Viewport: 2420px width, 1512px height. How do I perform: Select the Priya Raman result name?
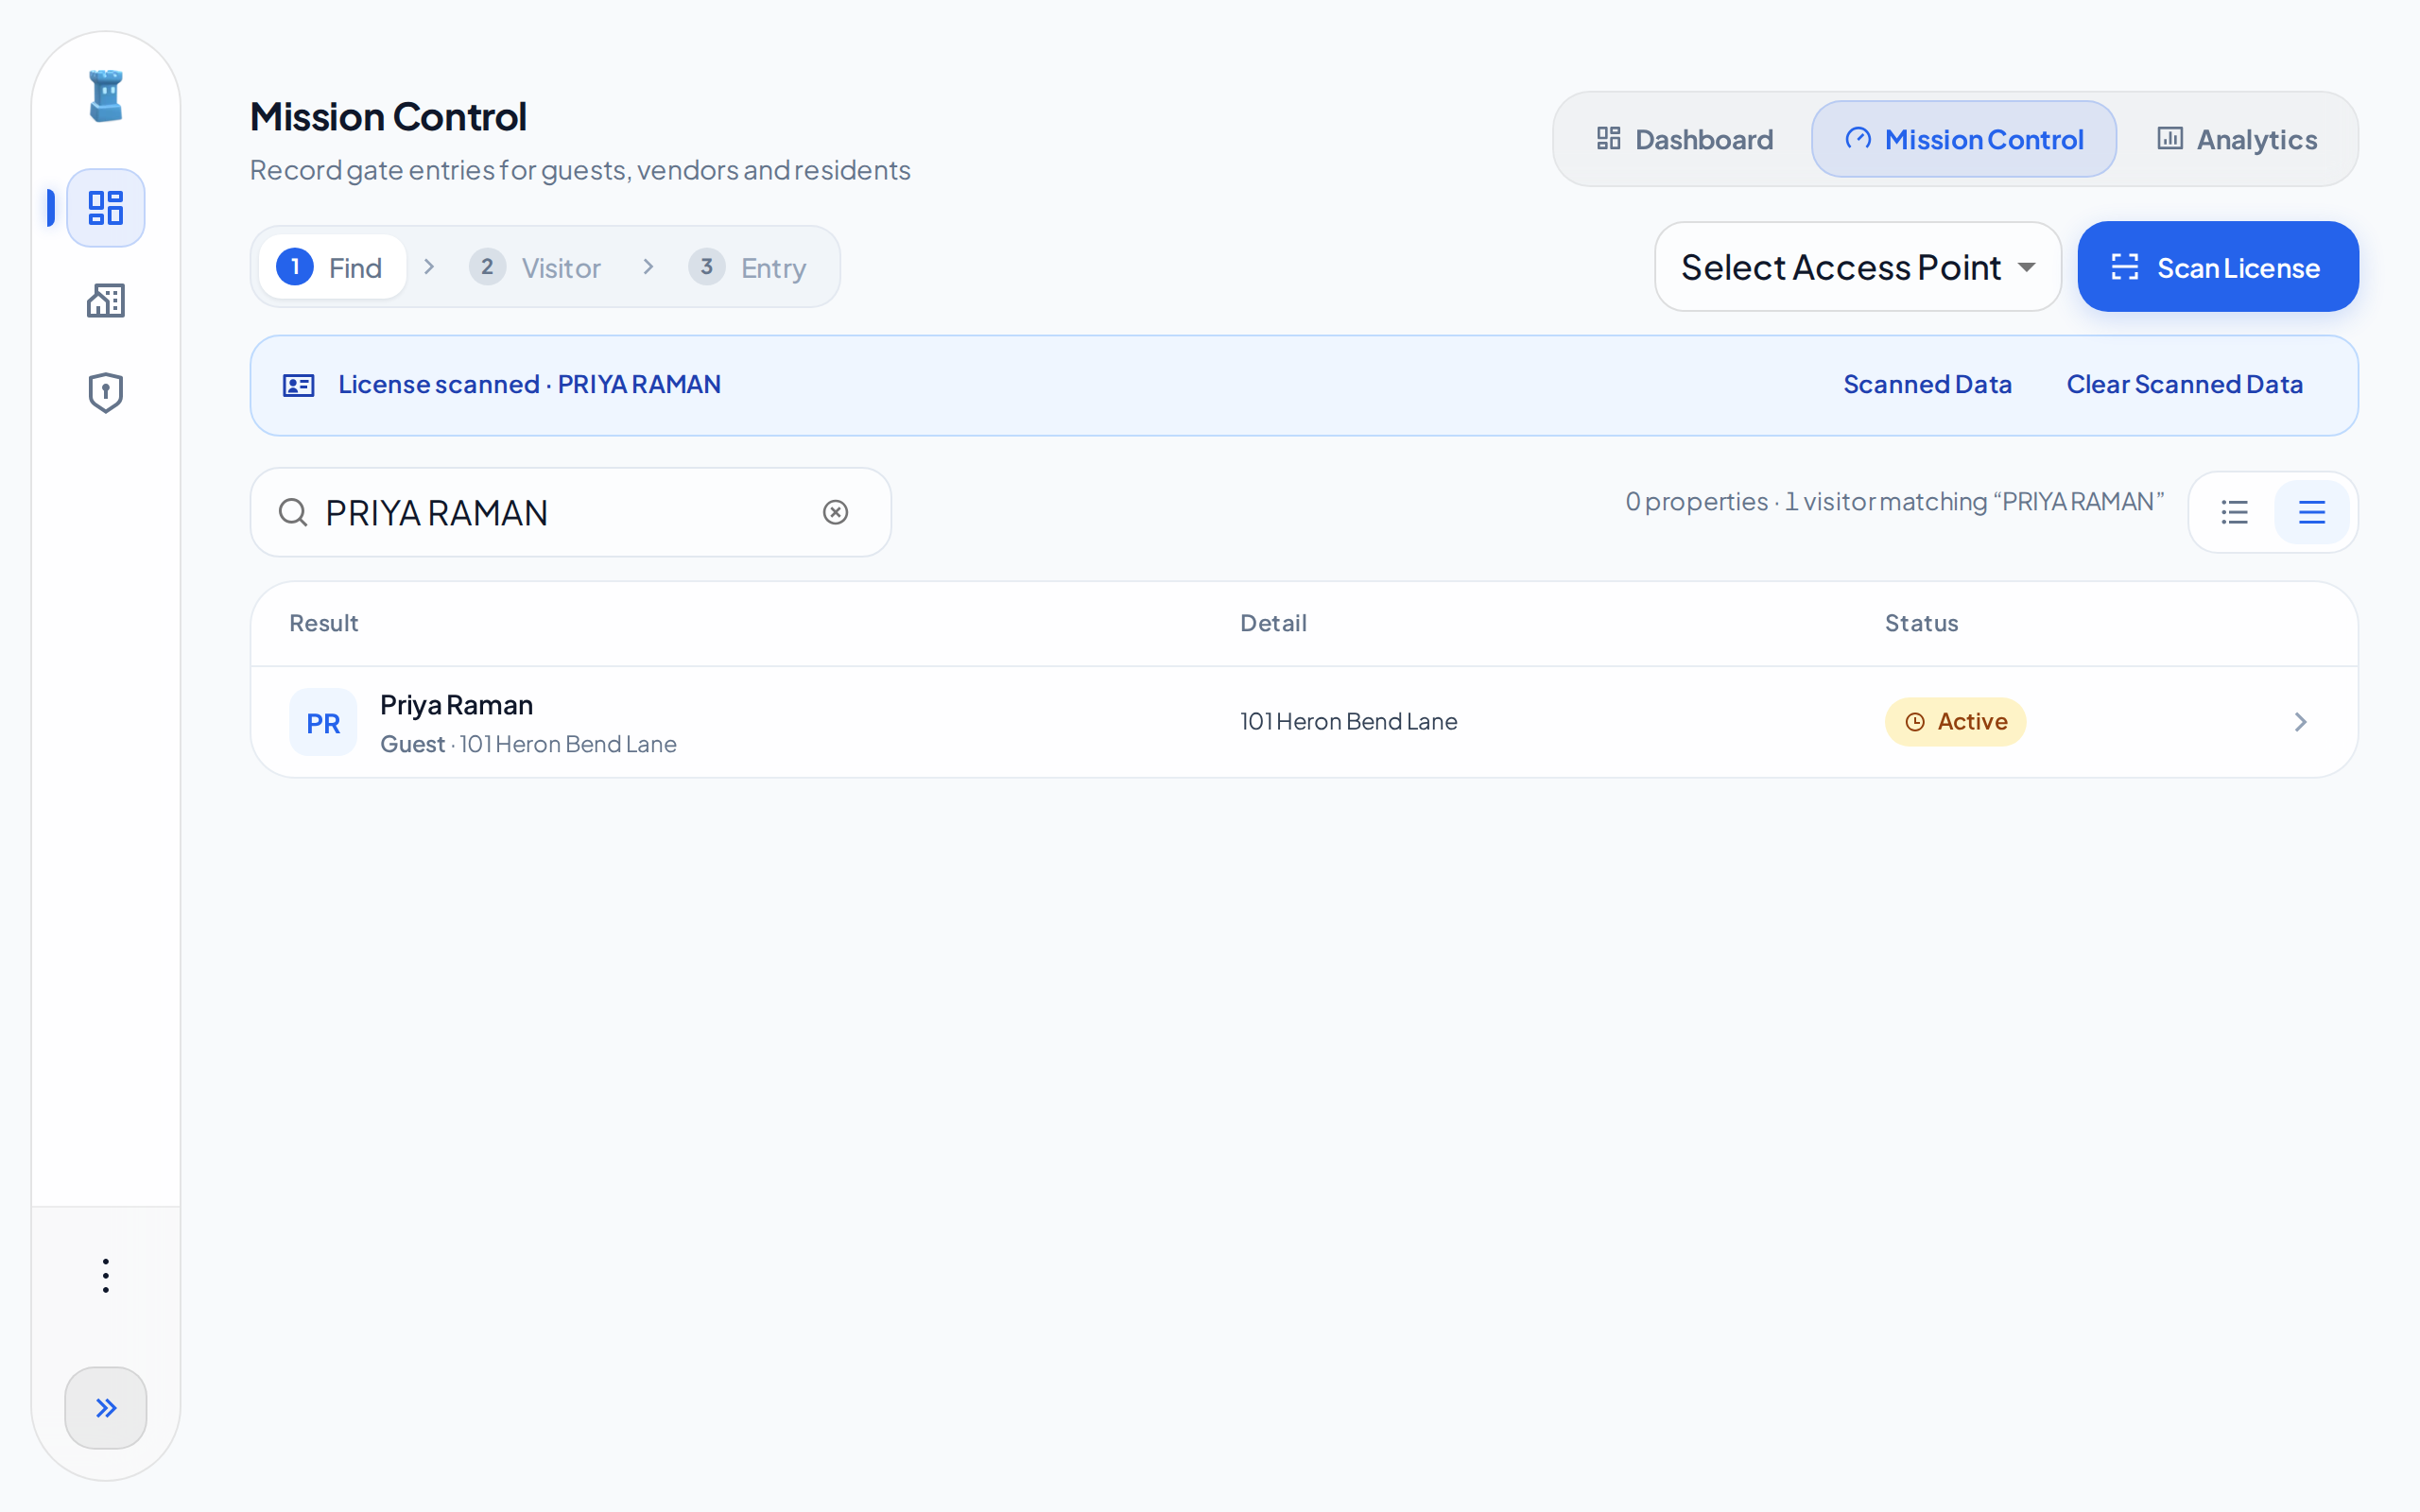[x=456, y=705]
